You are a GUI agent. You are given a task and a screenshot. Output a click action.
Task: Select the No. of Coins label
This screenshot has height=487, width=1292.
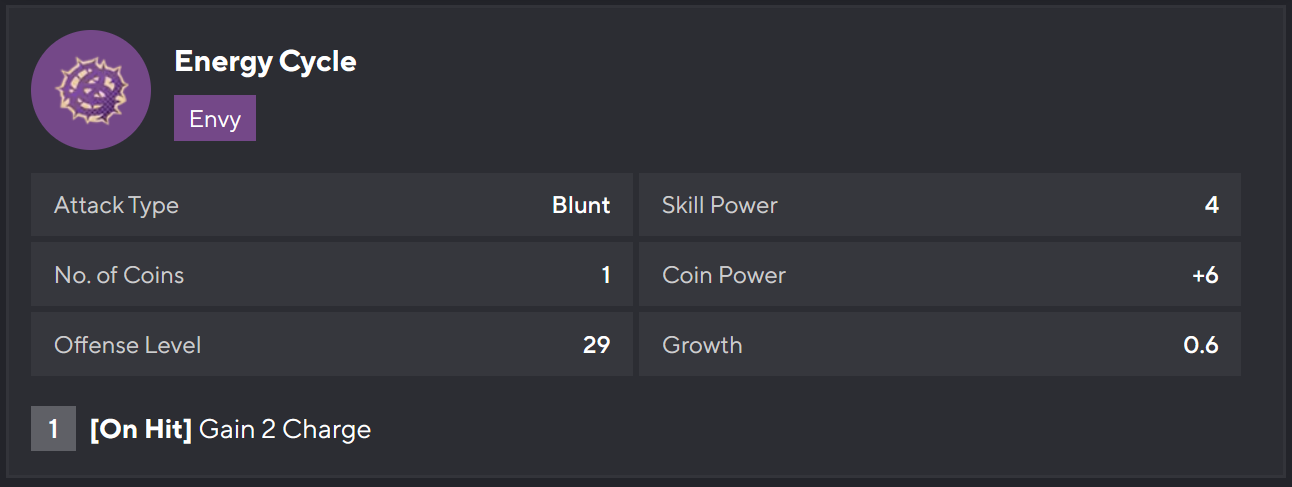(119, 275)
